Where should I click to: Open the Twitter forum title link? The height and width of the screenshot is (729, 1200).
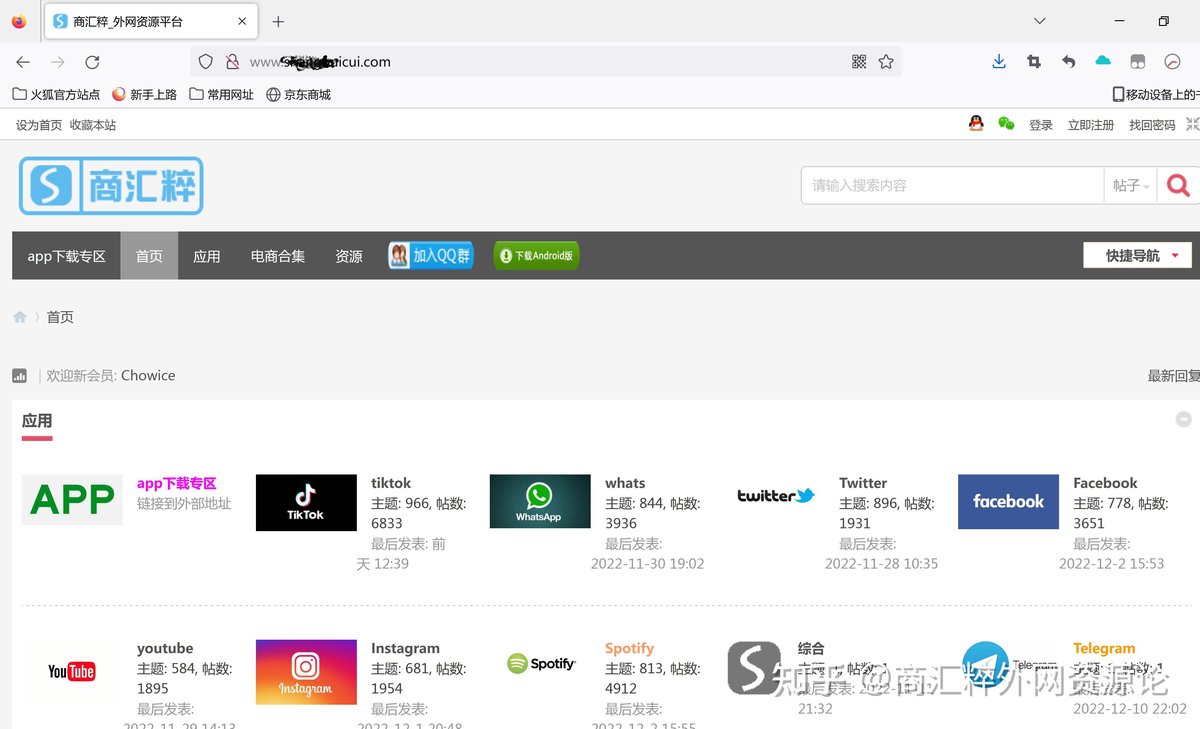[x=863, y=483]
